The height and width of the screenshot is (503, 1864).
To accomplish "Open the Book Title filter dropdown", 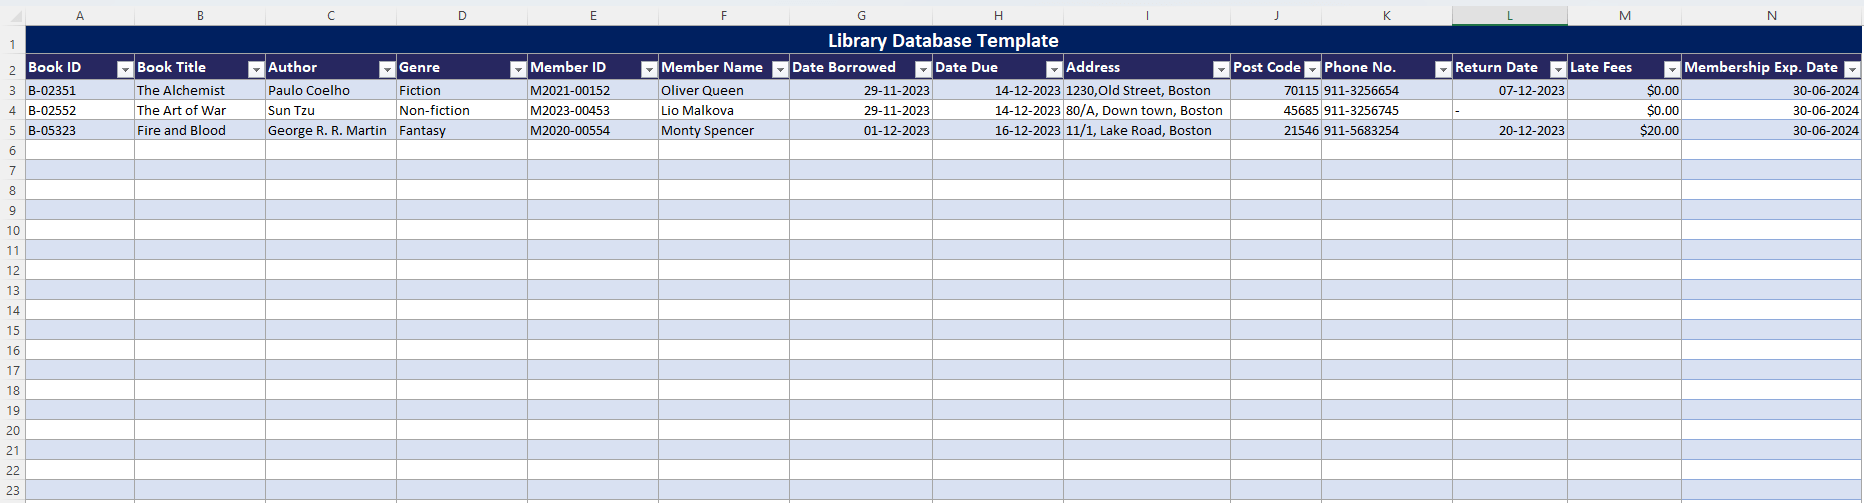I will click(256, 69).
